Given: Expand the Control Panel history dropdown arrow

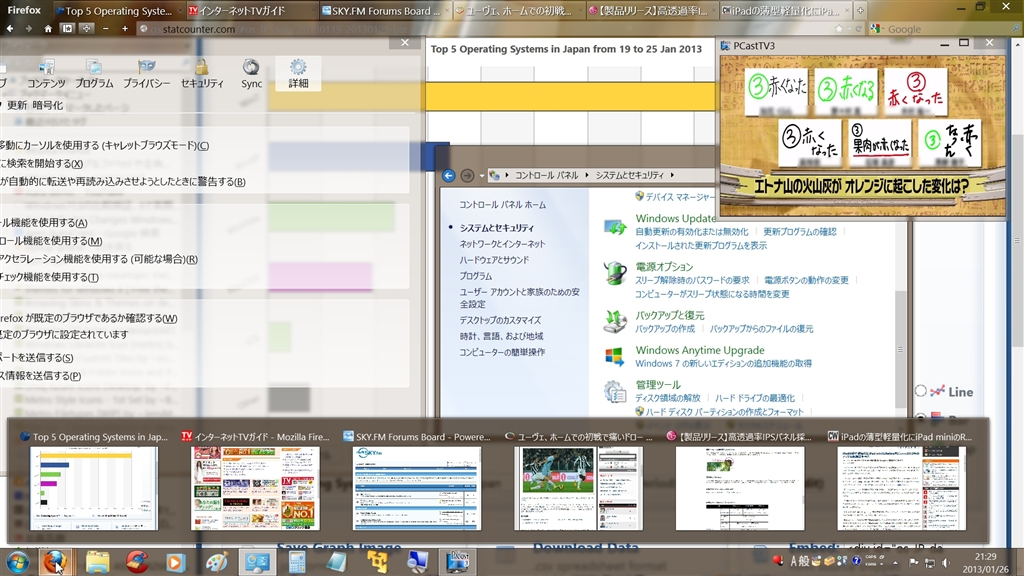Looking at the screenshot, I should (482, 176).
